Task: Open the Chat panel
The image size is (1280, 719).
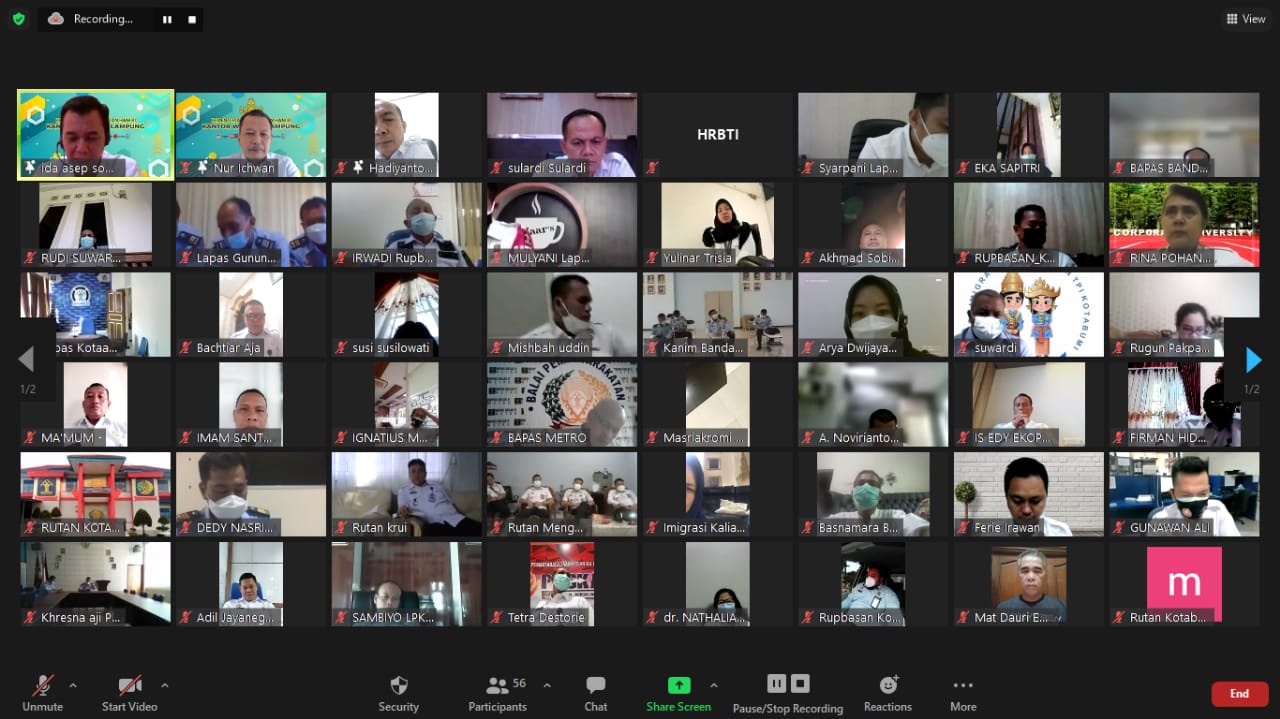Action: click(596, 686)
